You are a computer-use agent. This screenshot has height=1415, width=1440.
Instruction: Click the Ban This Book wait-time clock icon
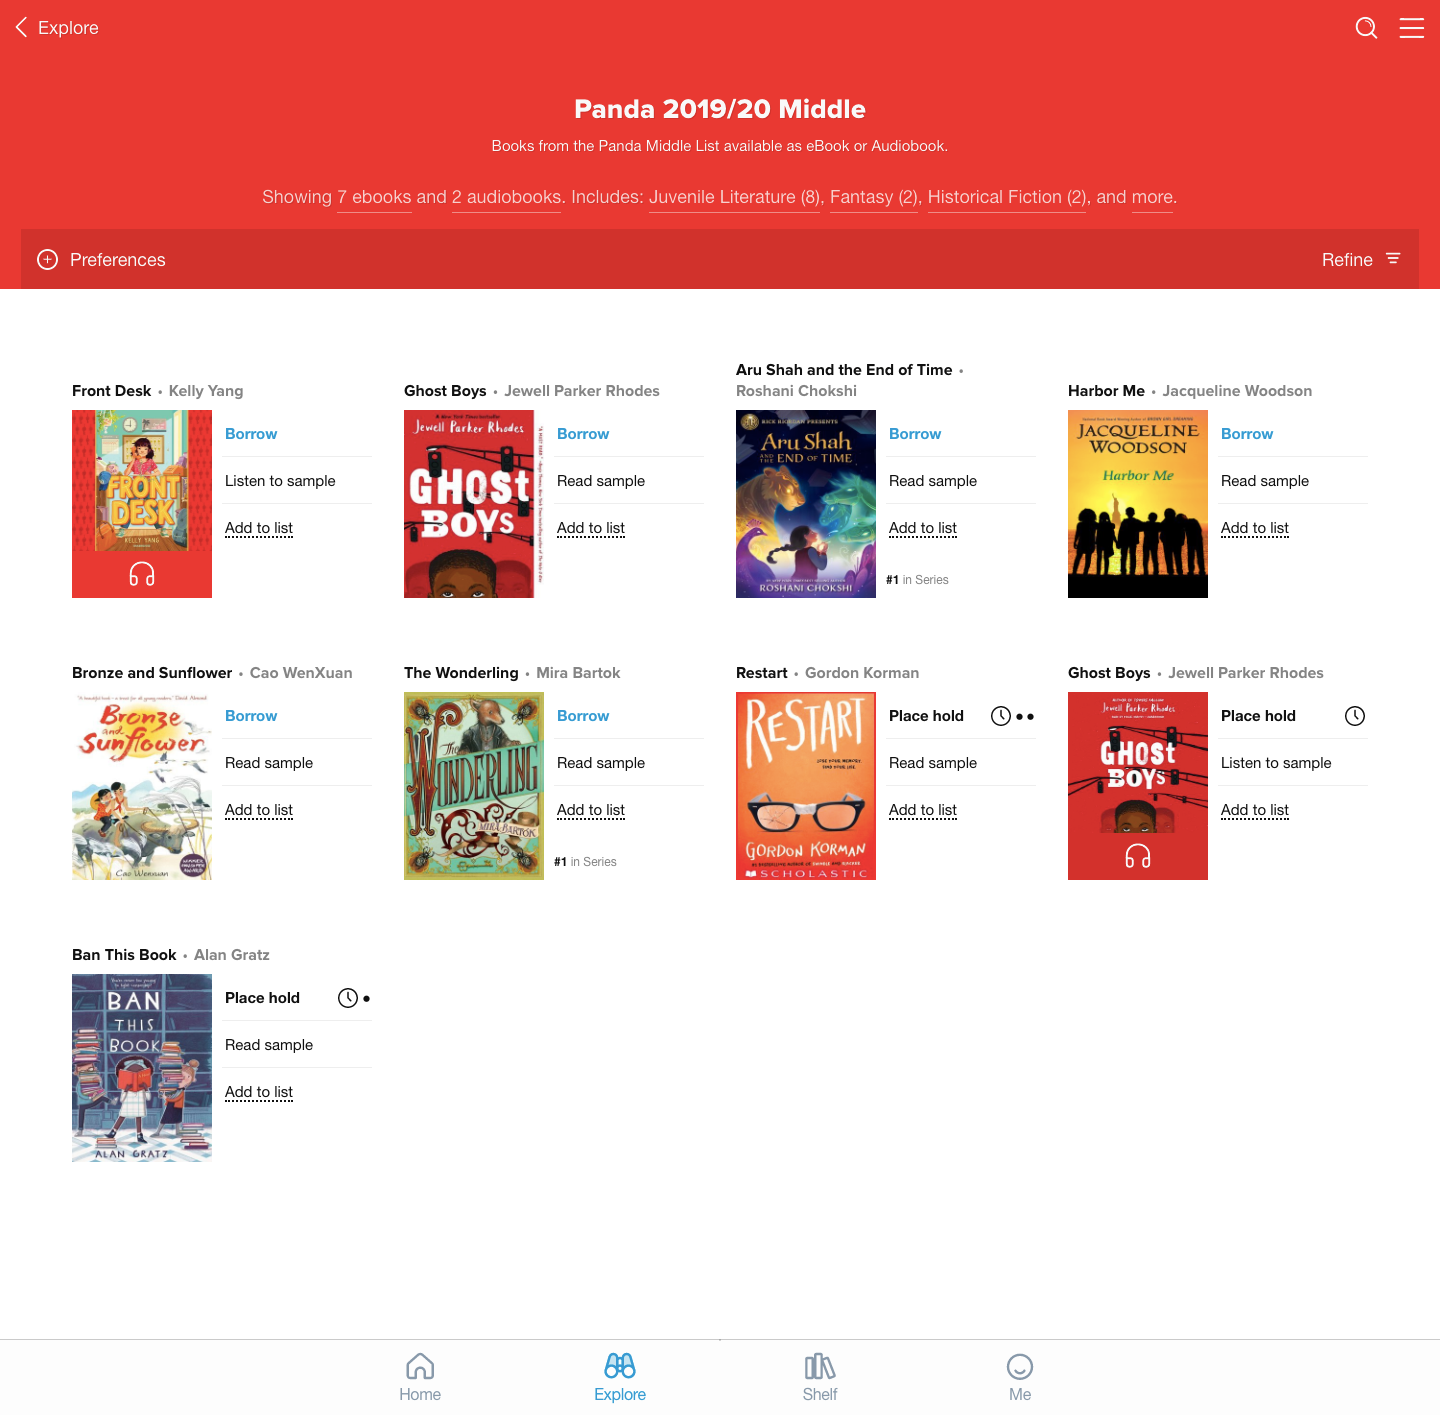[347, 998]
